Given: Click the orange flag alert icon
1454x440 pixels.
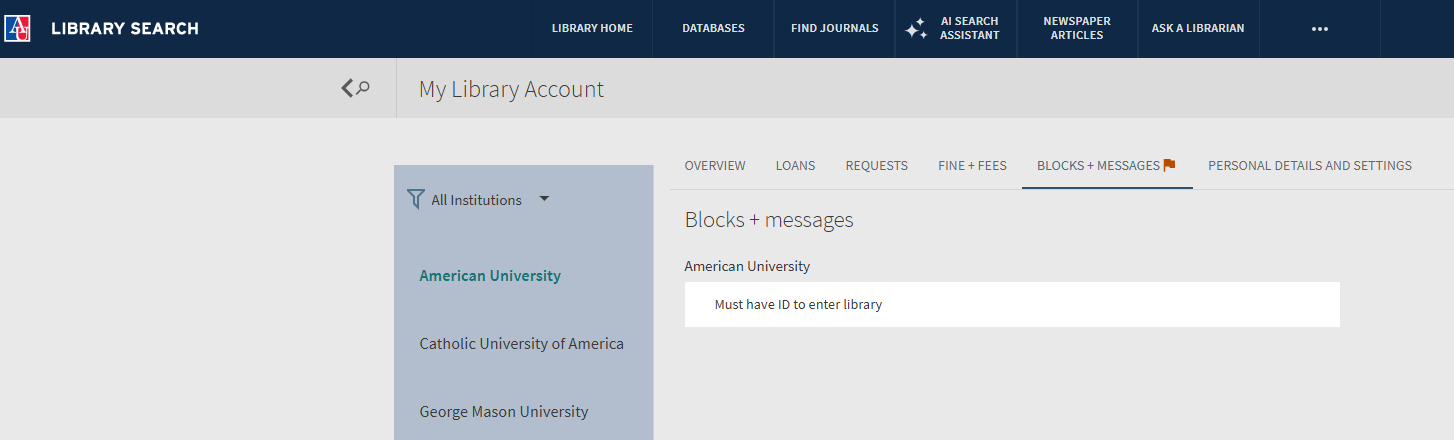Looking at the screenshot, I should [1169, 165].
